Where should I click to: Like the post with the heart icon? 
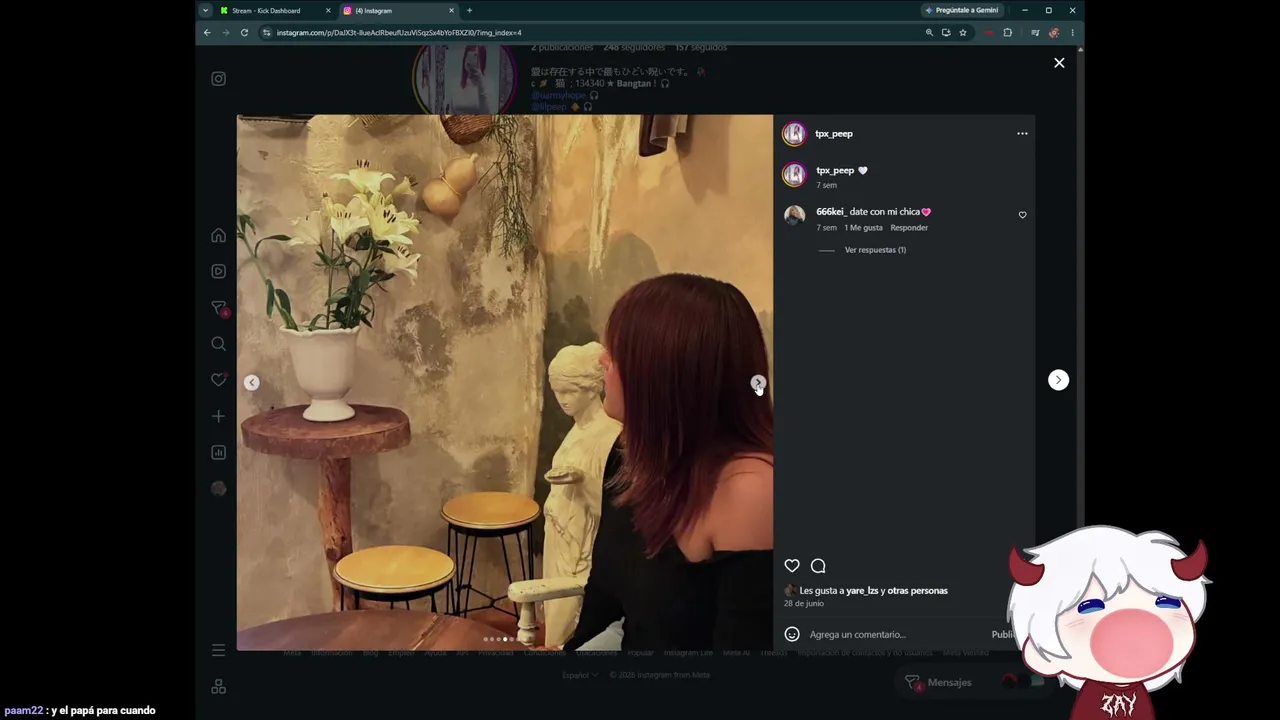pos(792,566)
